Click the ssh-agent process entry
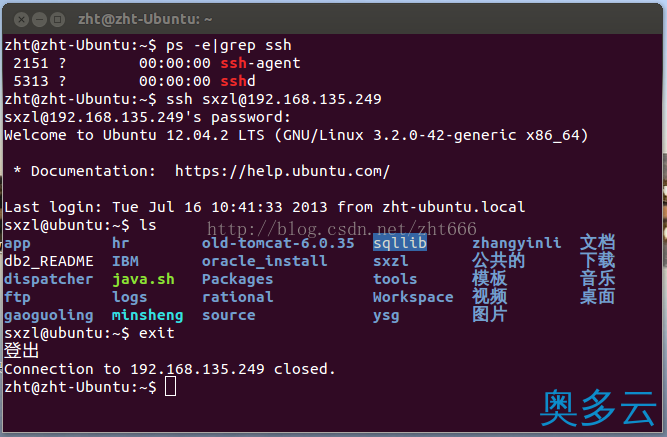Screen dimensions: 667x437 260,63
